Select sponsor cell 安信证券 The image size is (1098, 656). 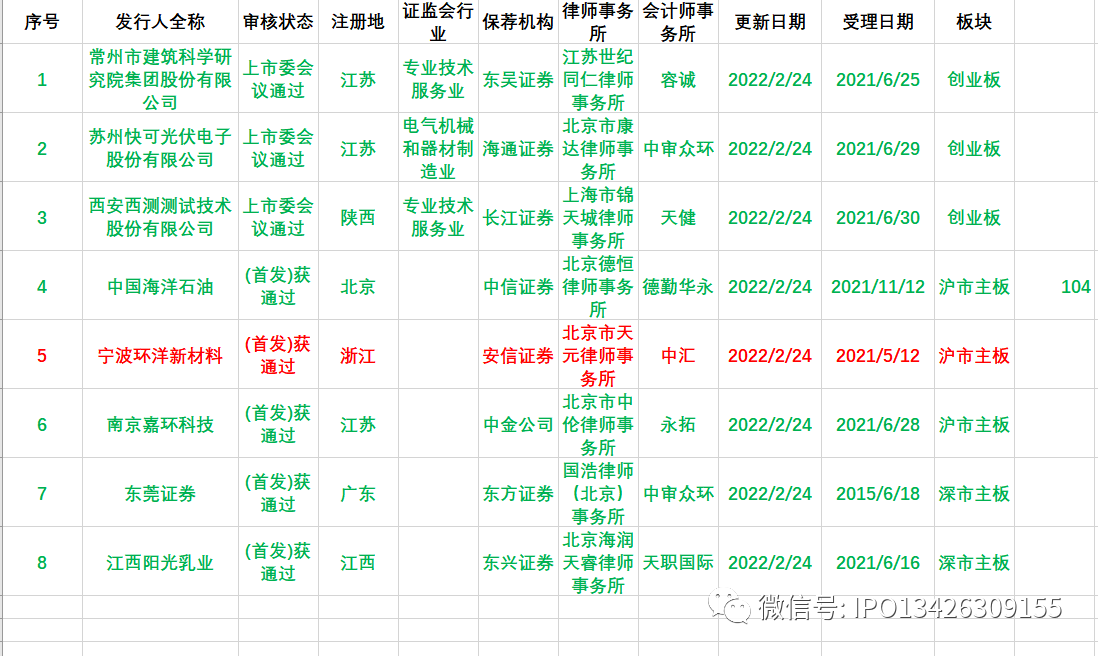point(518,355)
